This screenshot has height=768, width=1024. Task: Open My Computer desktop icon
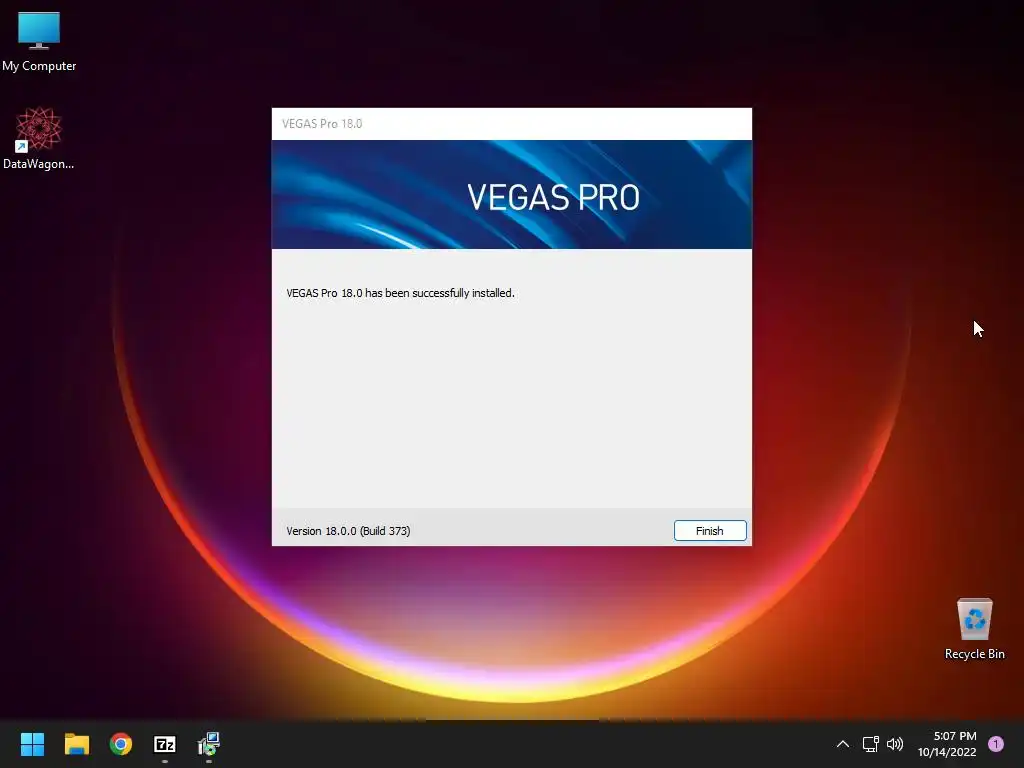pyautogui.click(x=39, y=41)
